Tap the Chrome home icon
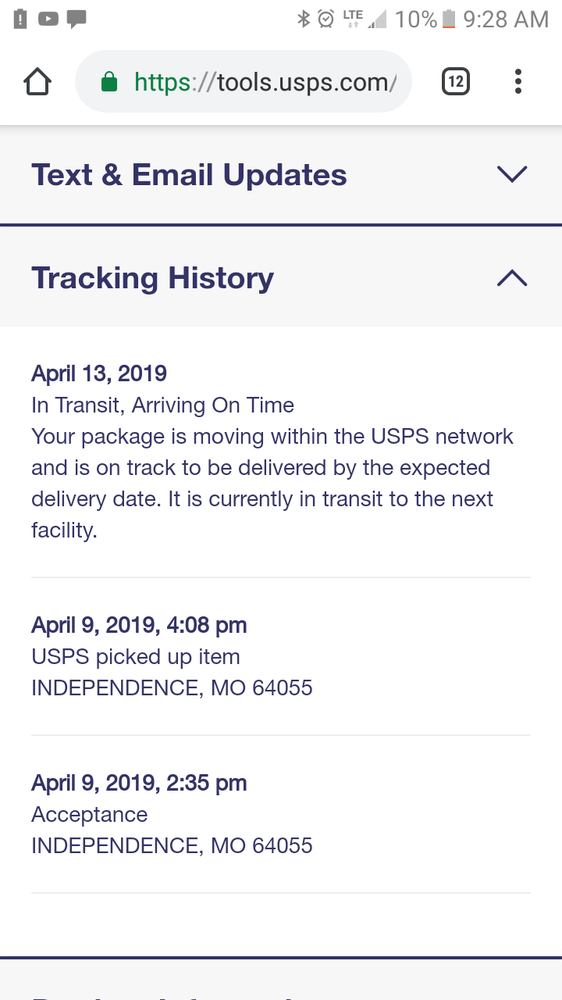The image size is (562, 1000). point(37,82)
